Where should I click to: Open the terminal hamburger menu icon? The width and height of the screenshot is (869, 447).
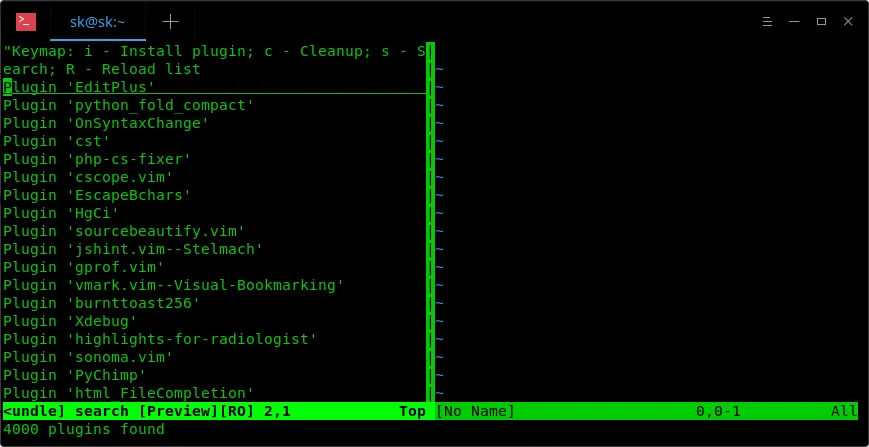coord(767,22)
